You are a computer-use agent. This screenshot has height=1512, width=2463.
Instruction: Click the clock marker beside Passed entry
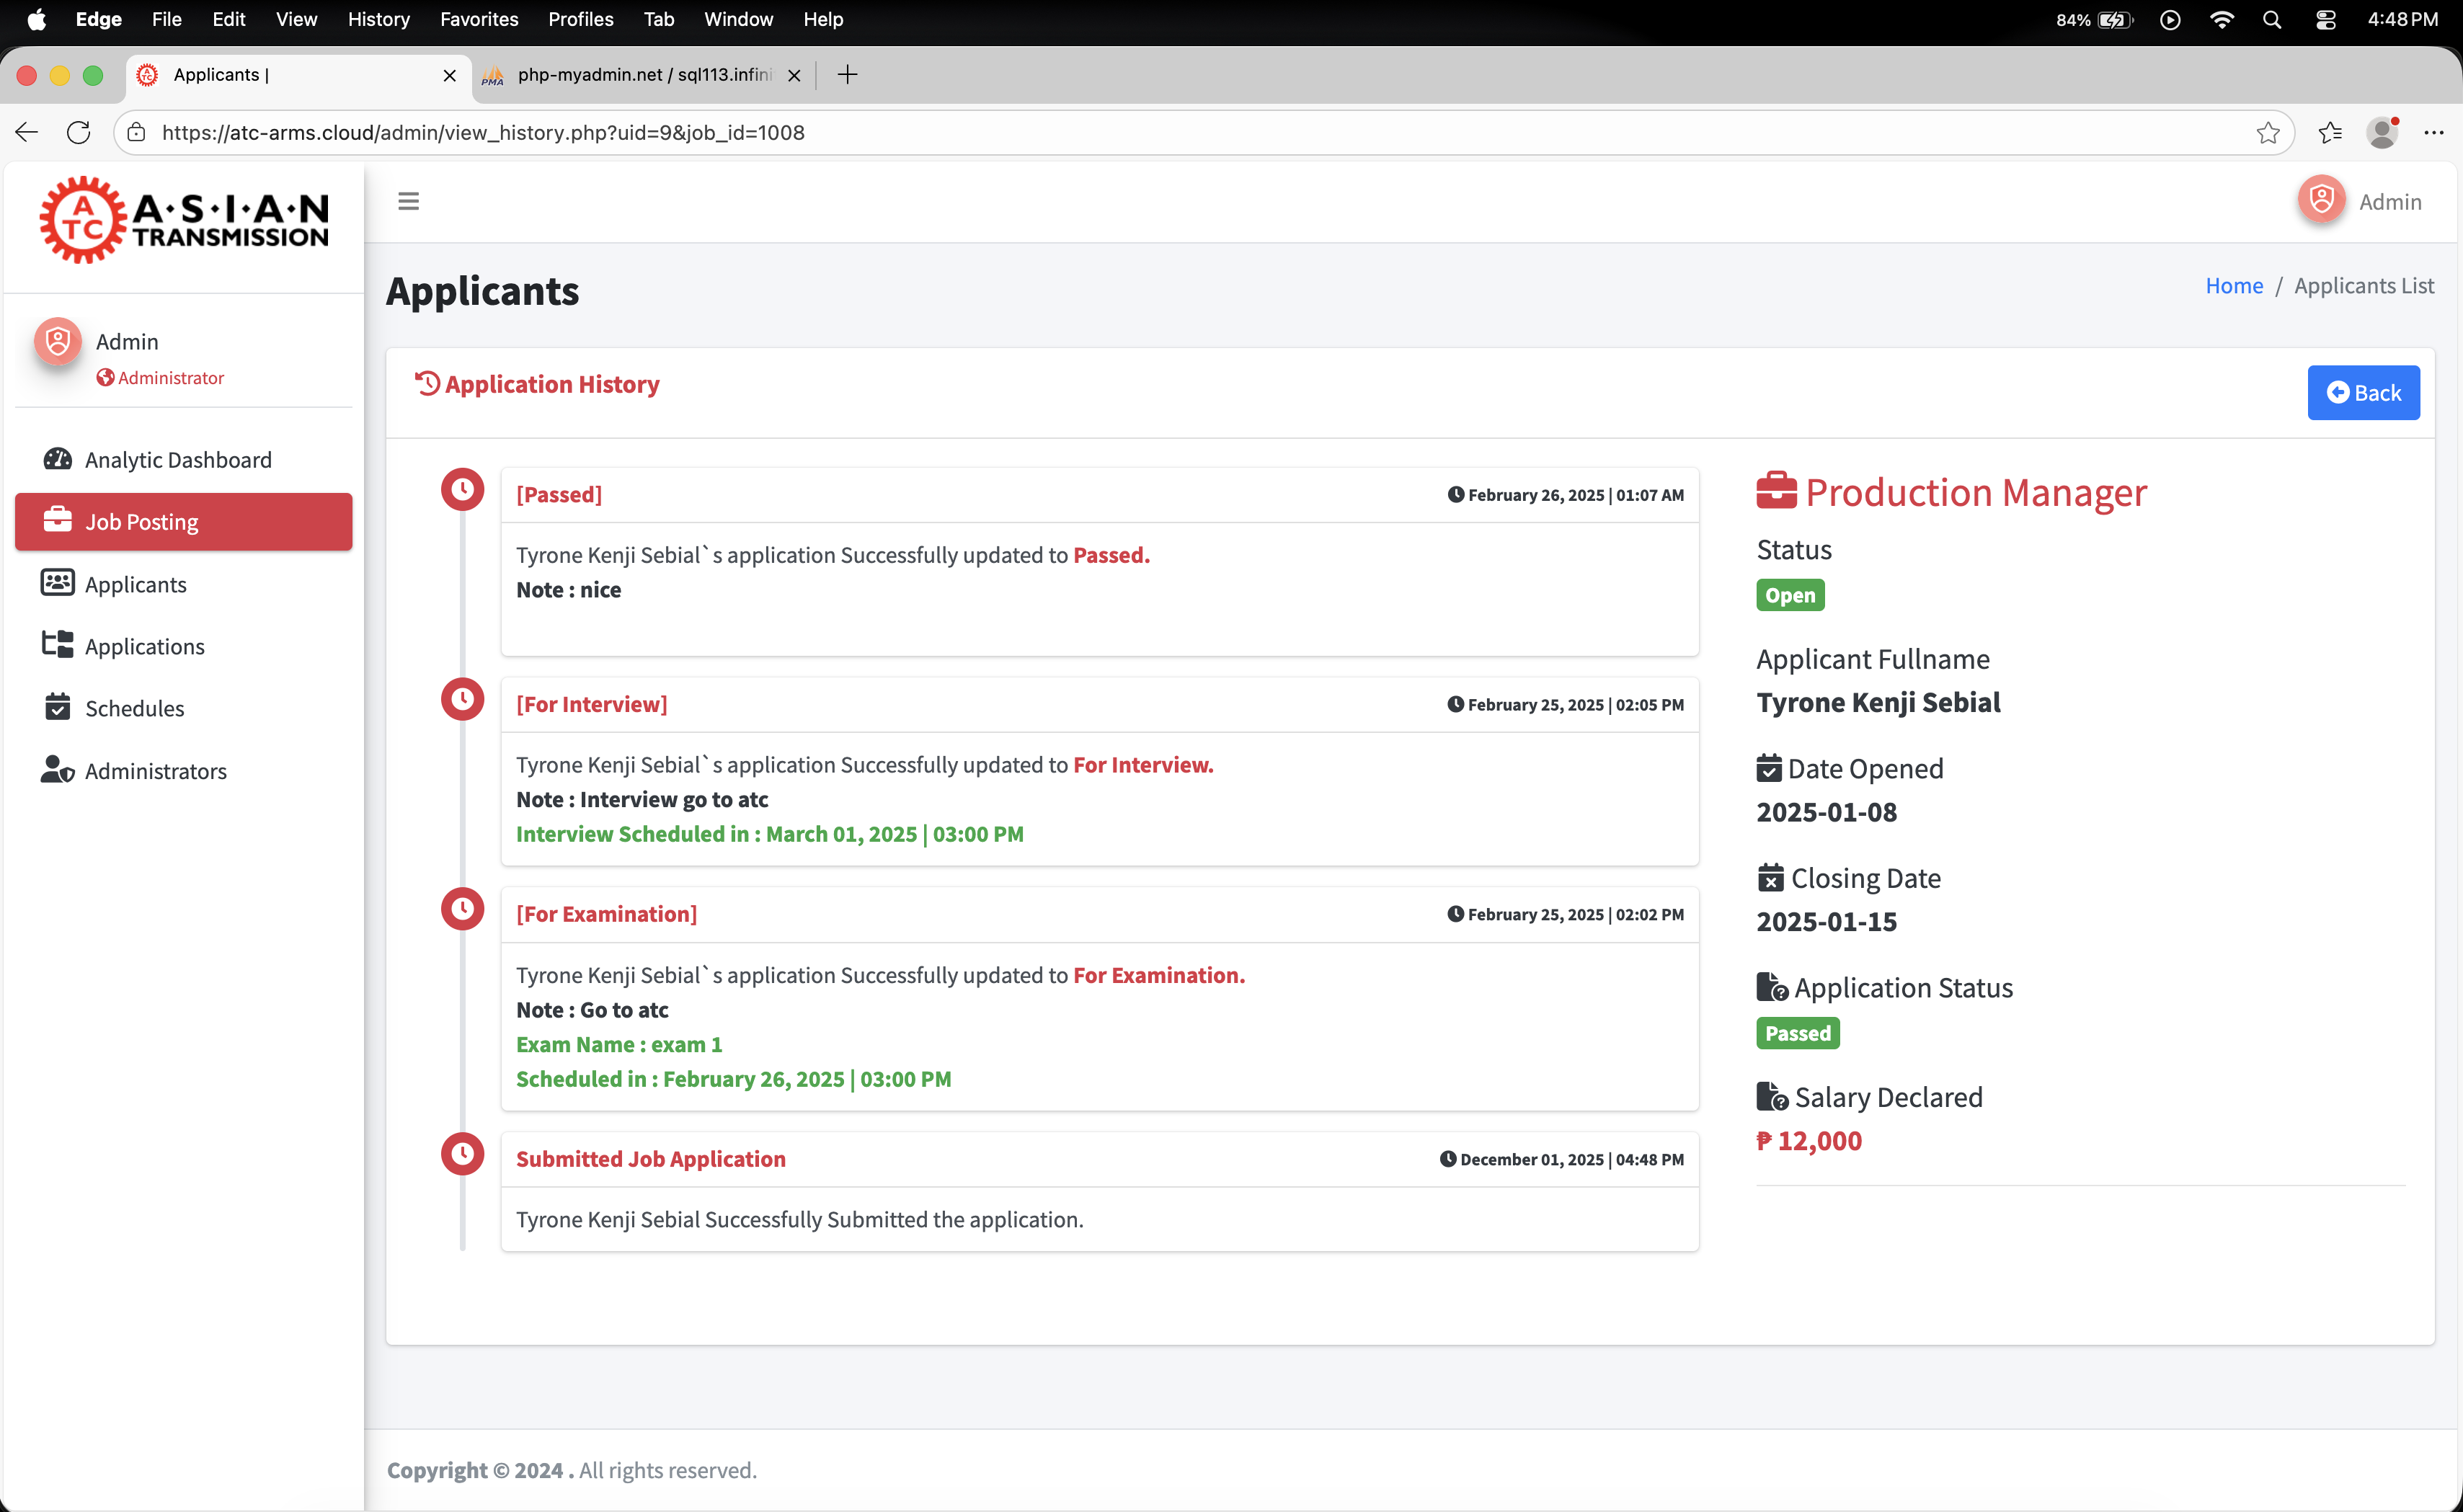click(x=462, y=489)
